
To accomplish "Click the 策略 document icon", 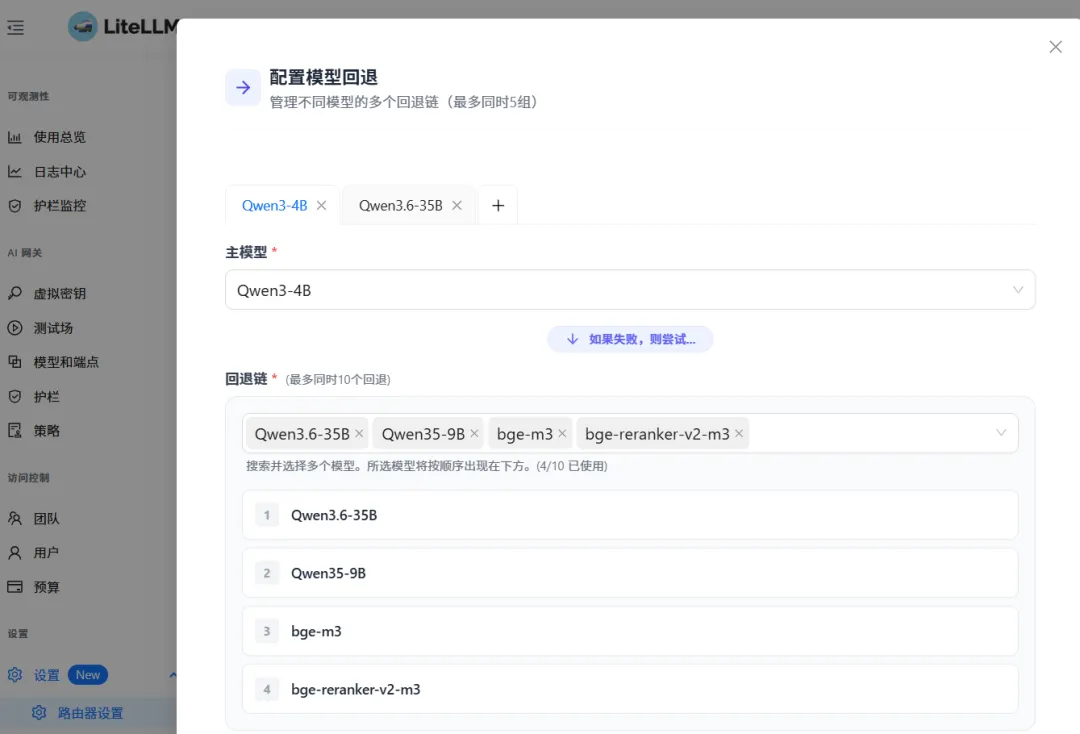I will (14, 431).
